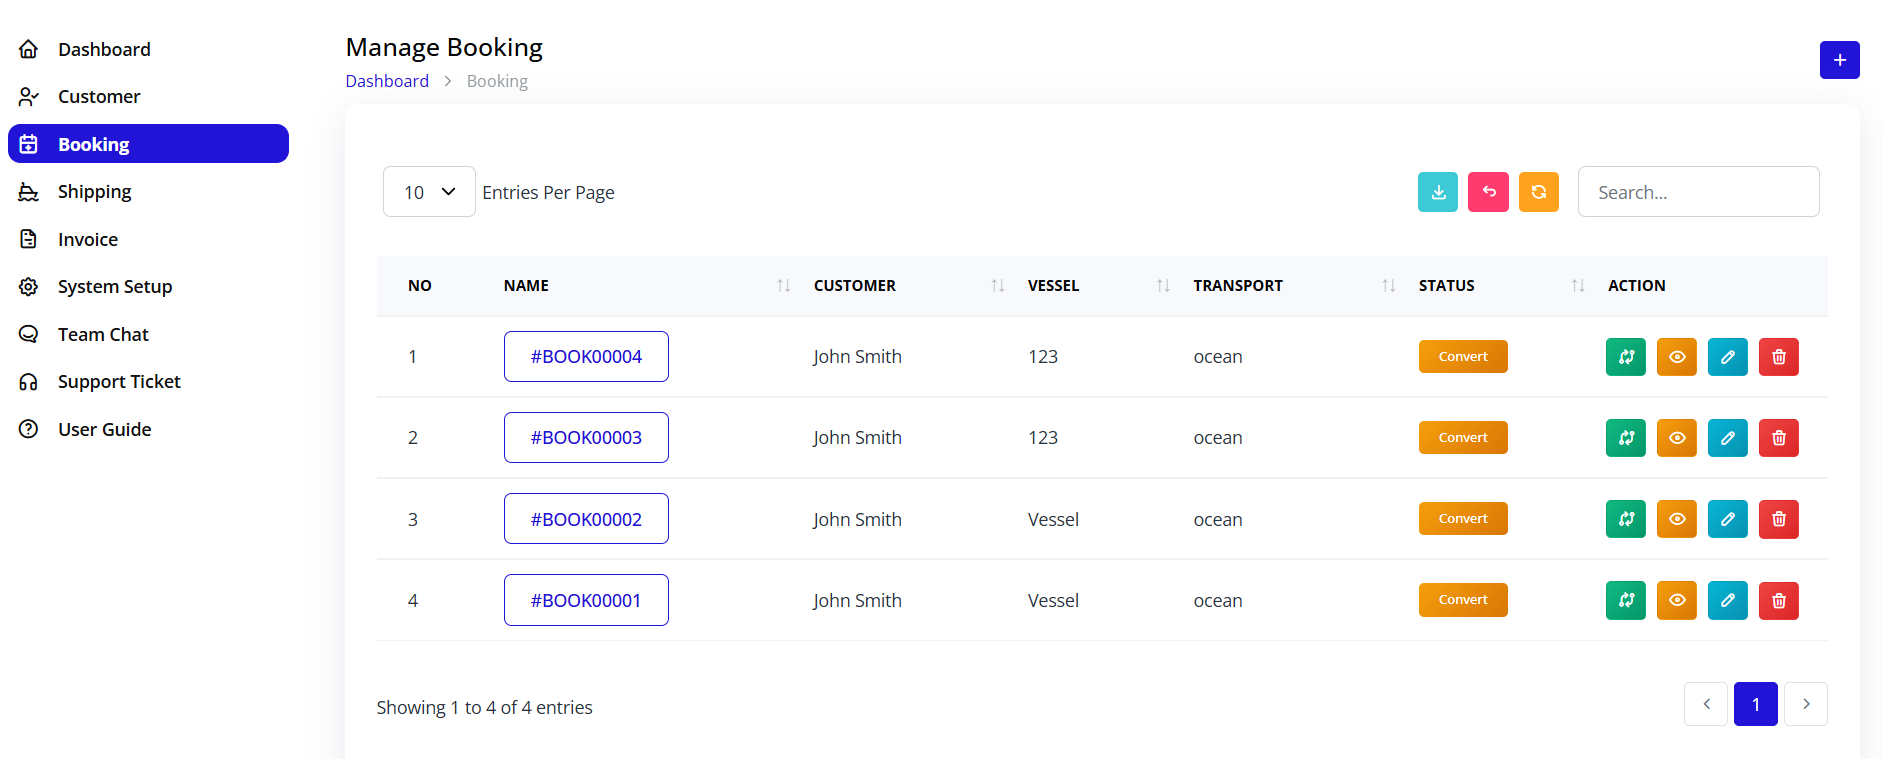Open Team Chat in sidebar

point(148,334)
